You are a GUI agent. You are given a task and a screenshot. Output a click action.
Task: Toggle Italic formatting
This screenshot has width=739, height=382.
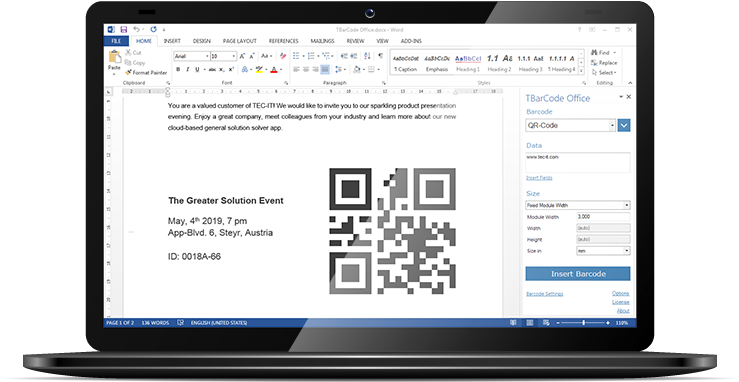(188, 70)
